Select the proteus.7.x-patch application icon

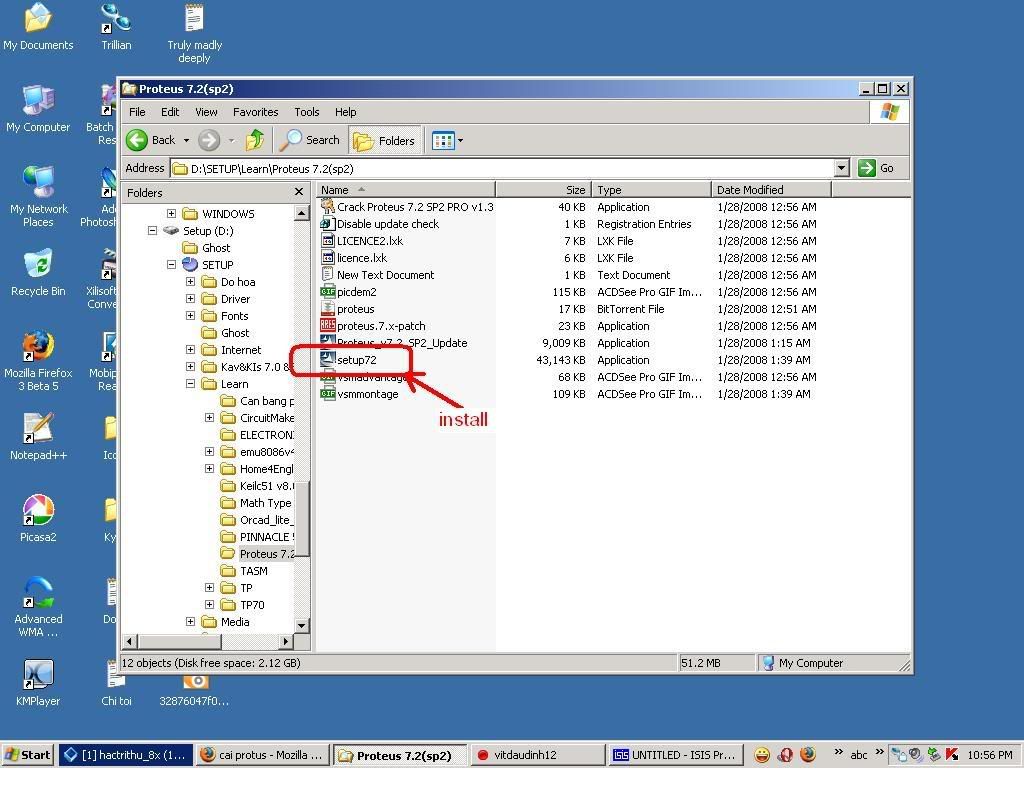tap(328, 325)
